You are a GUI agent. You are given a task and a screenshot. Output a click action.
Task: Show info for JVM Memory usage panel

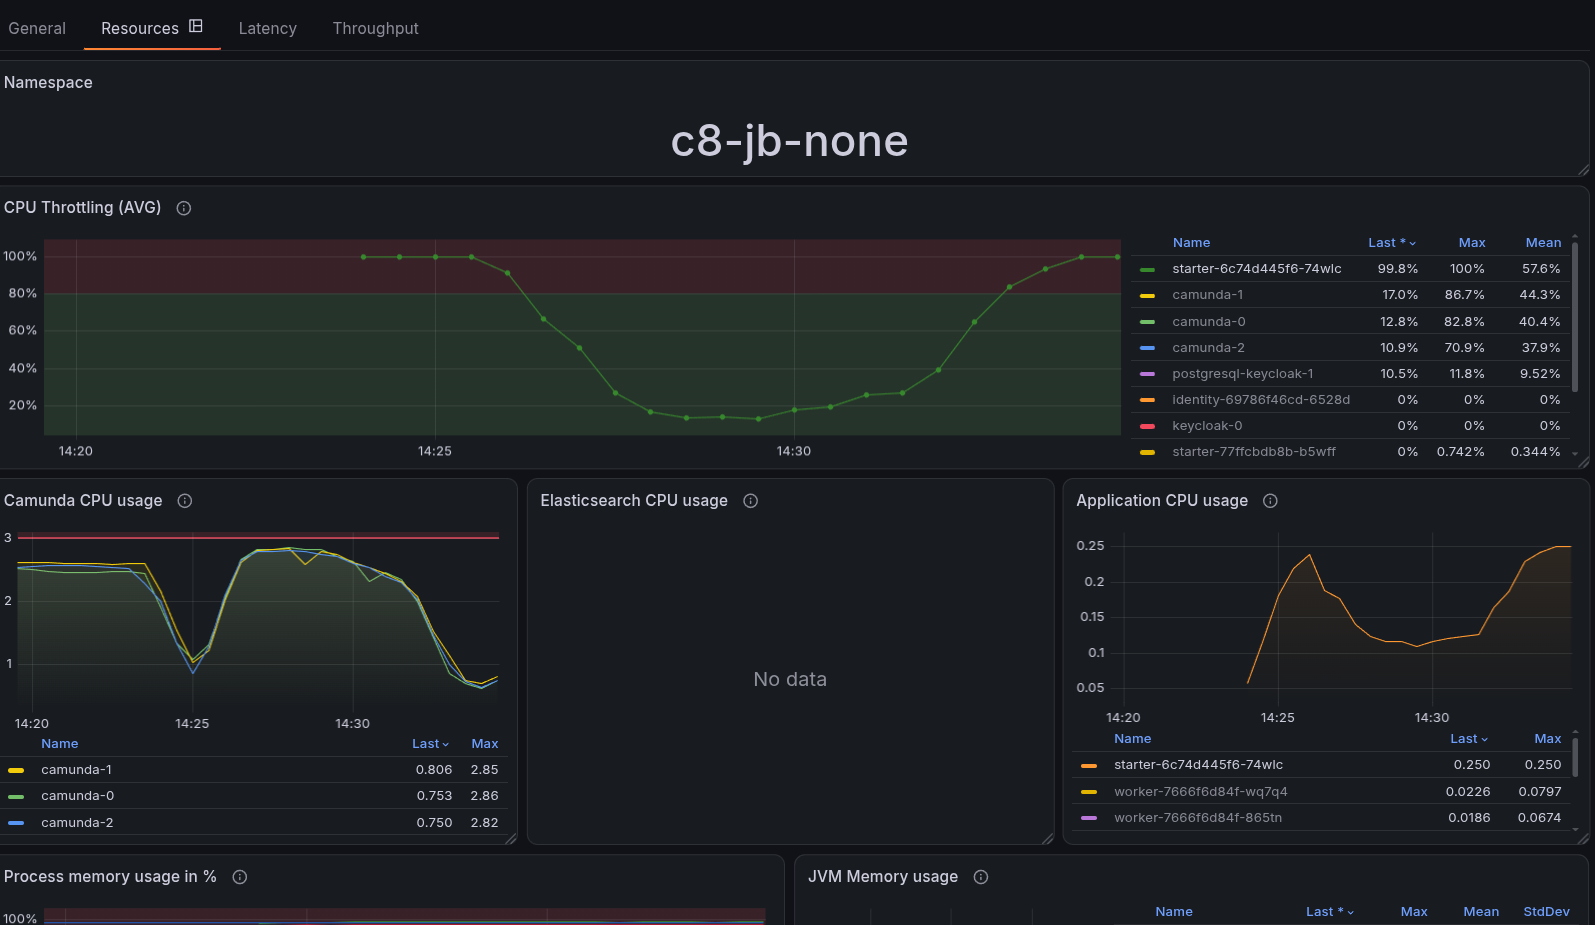tap(981, 877)
